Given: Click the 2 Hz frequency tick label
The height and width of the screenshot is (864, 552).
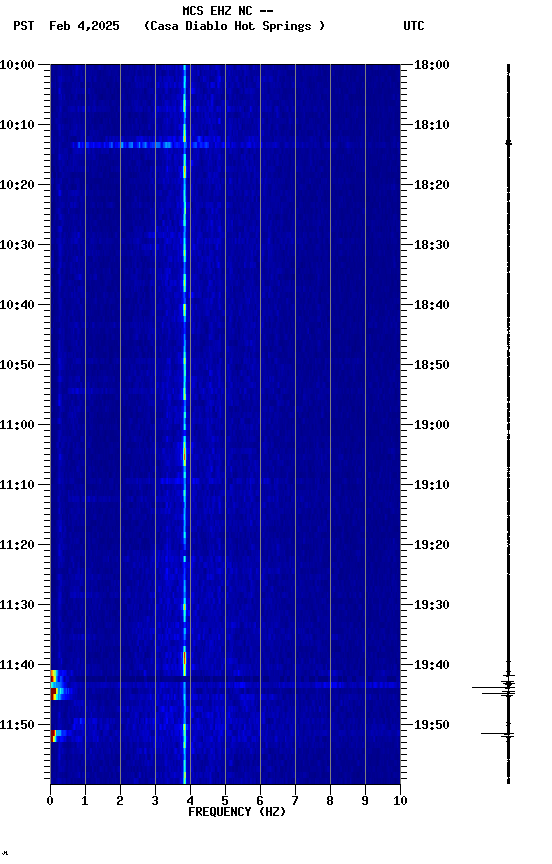Looking at the screenshot, I should [120, 801].
